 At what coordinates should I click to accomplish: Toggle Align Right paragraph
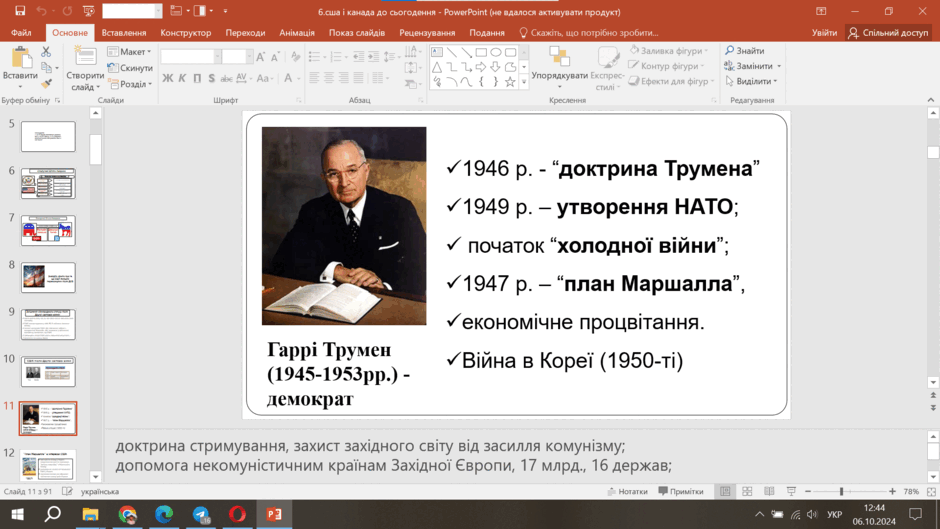pyautogui.click(x=343, y=77)
